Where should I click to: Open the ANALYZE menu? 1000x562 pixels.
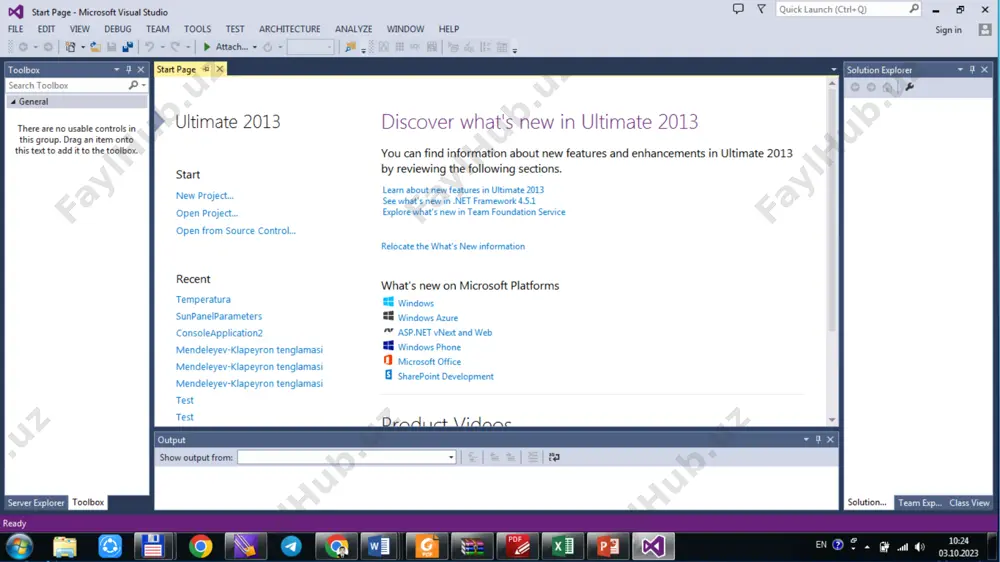(x=353, y=29)
